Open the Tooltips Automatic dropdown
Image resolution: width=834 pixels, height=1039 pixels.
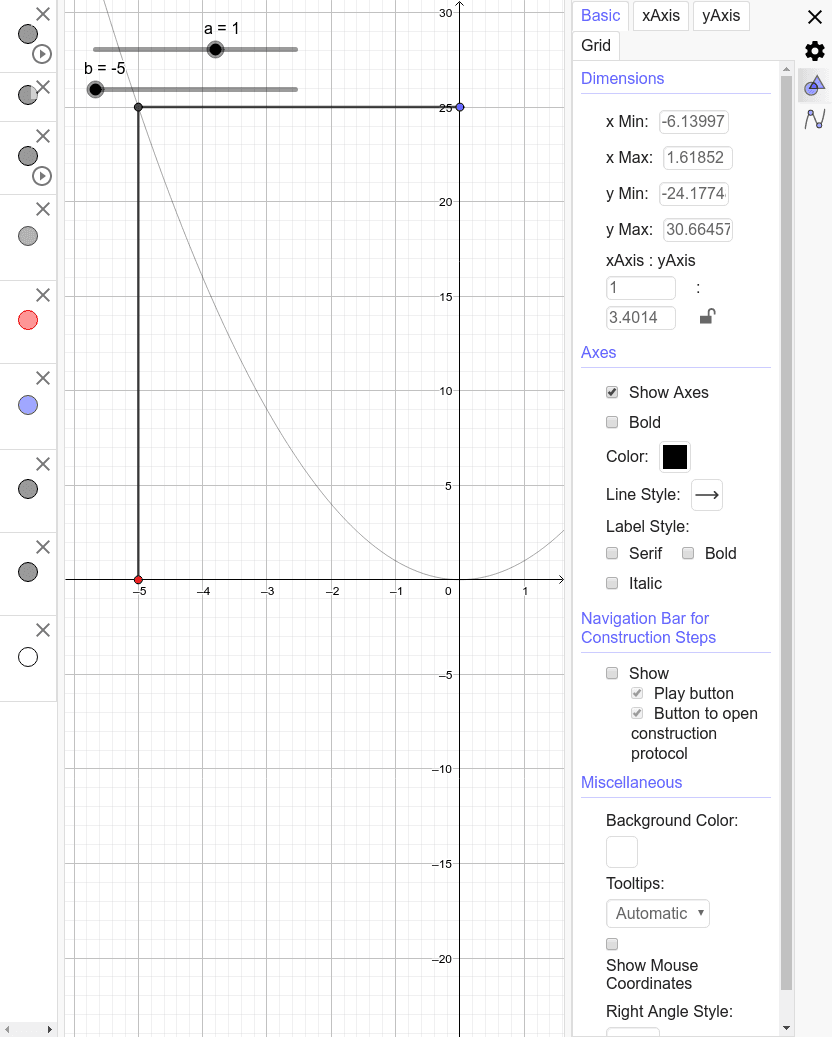pos(658,914)
